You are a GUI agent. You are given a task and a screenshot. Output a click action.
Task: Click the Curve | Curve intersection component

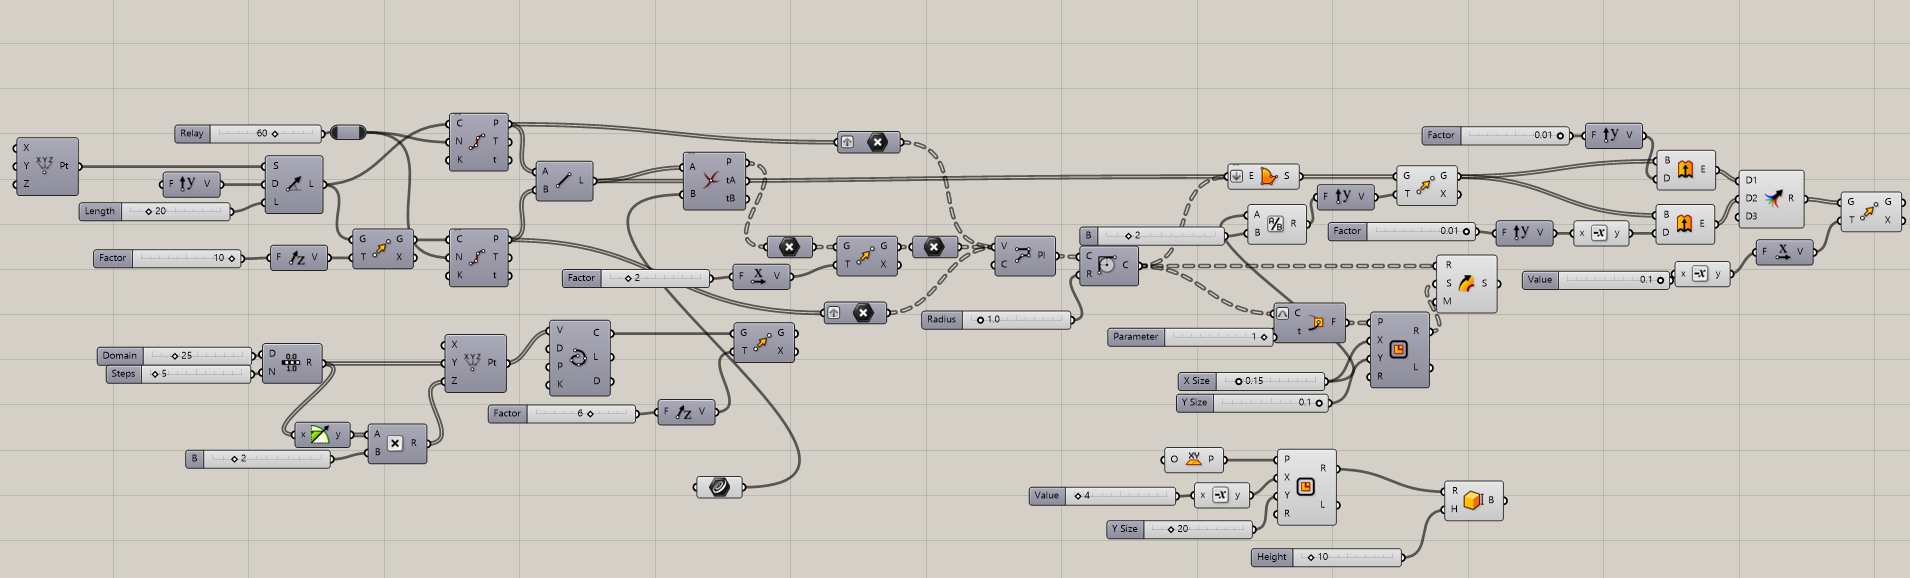pyautogui.click(x=710, y=180)
